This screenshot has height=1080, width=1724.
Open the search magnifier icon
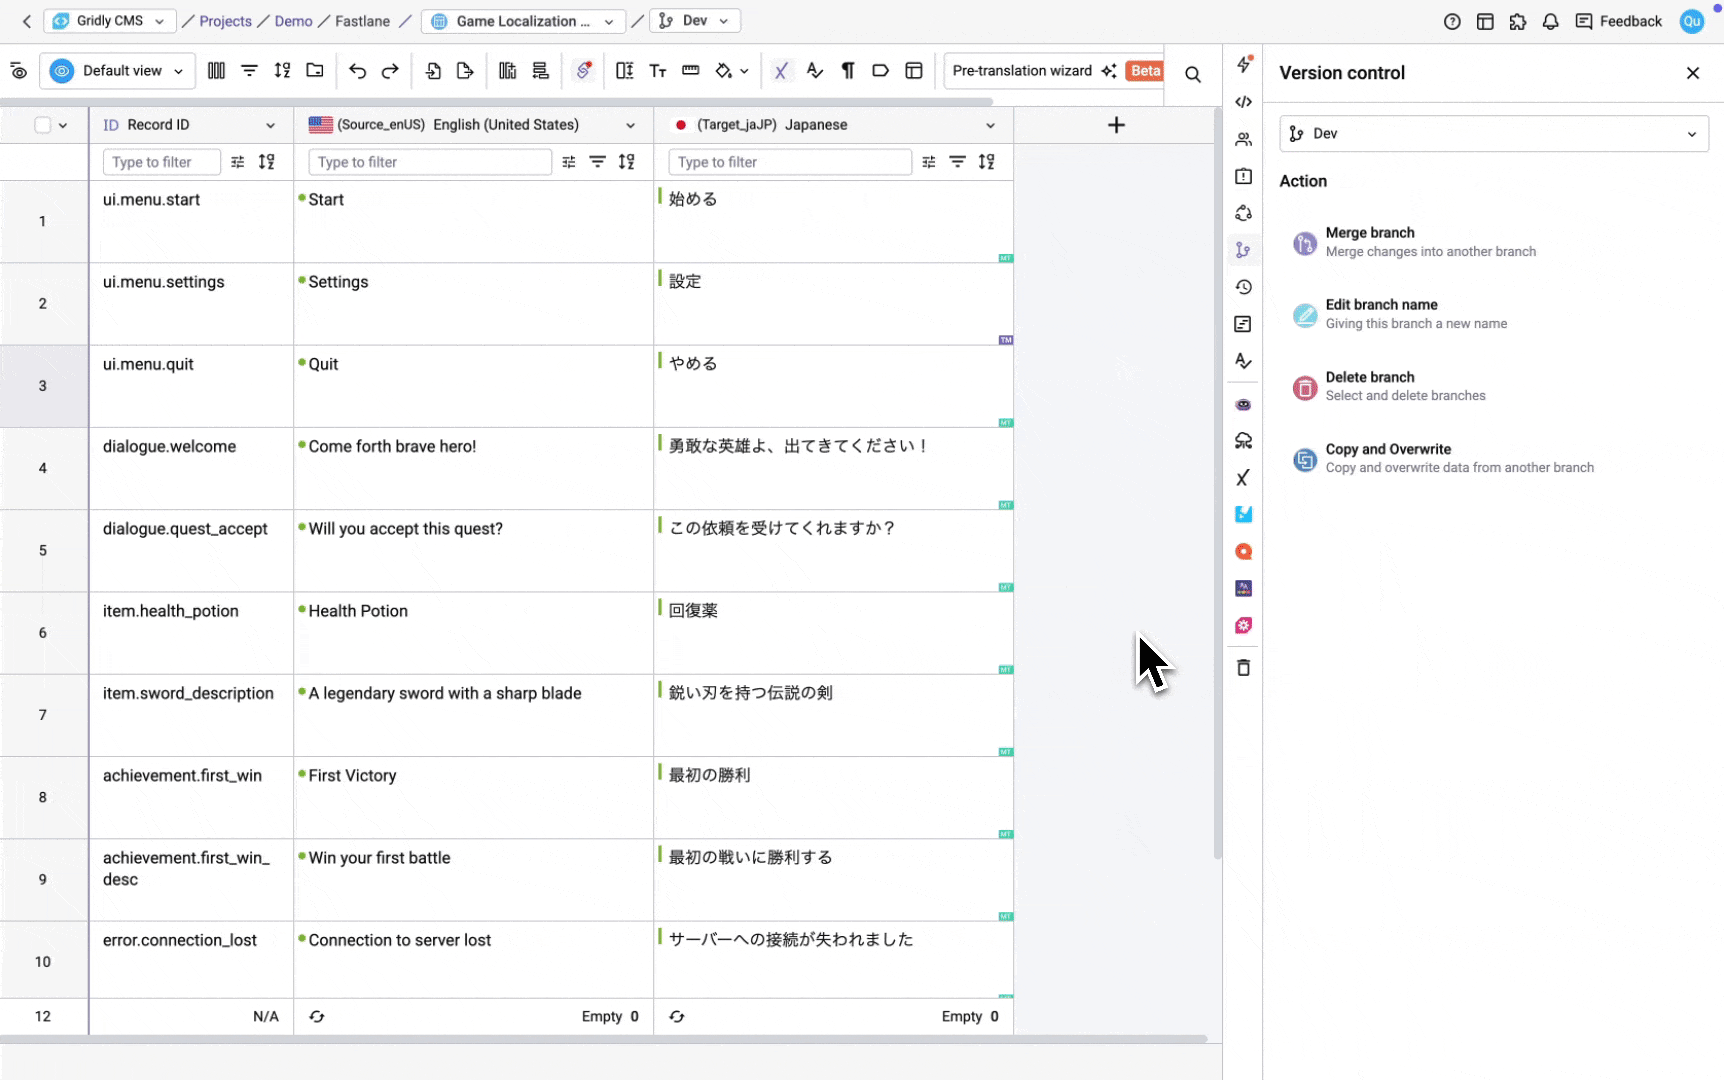click(x=1192, y=74)
